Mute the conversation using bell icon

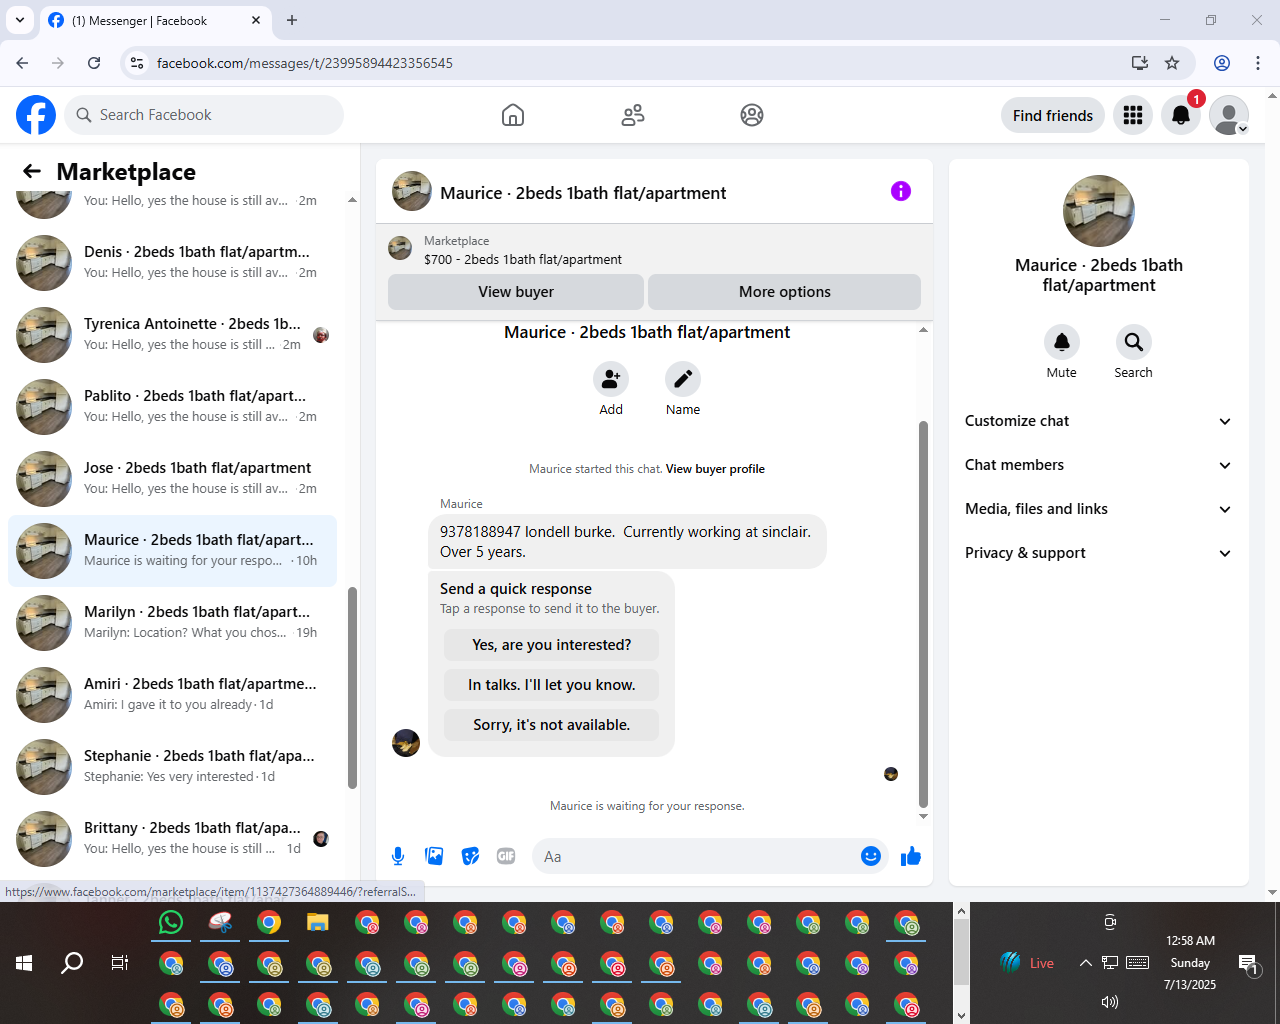click(1062, 342)
